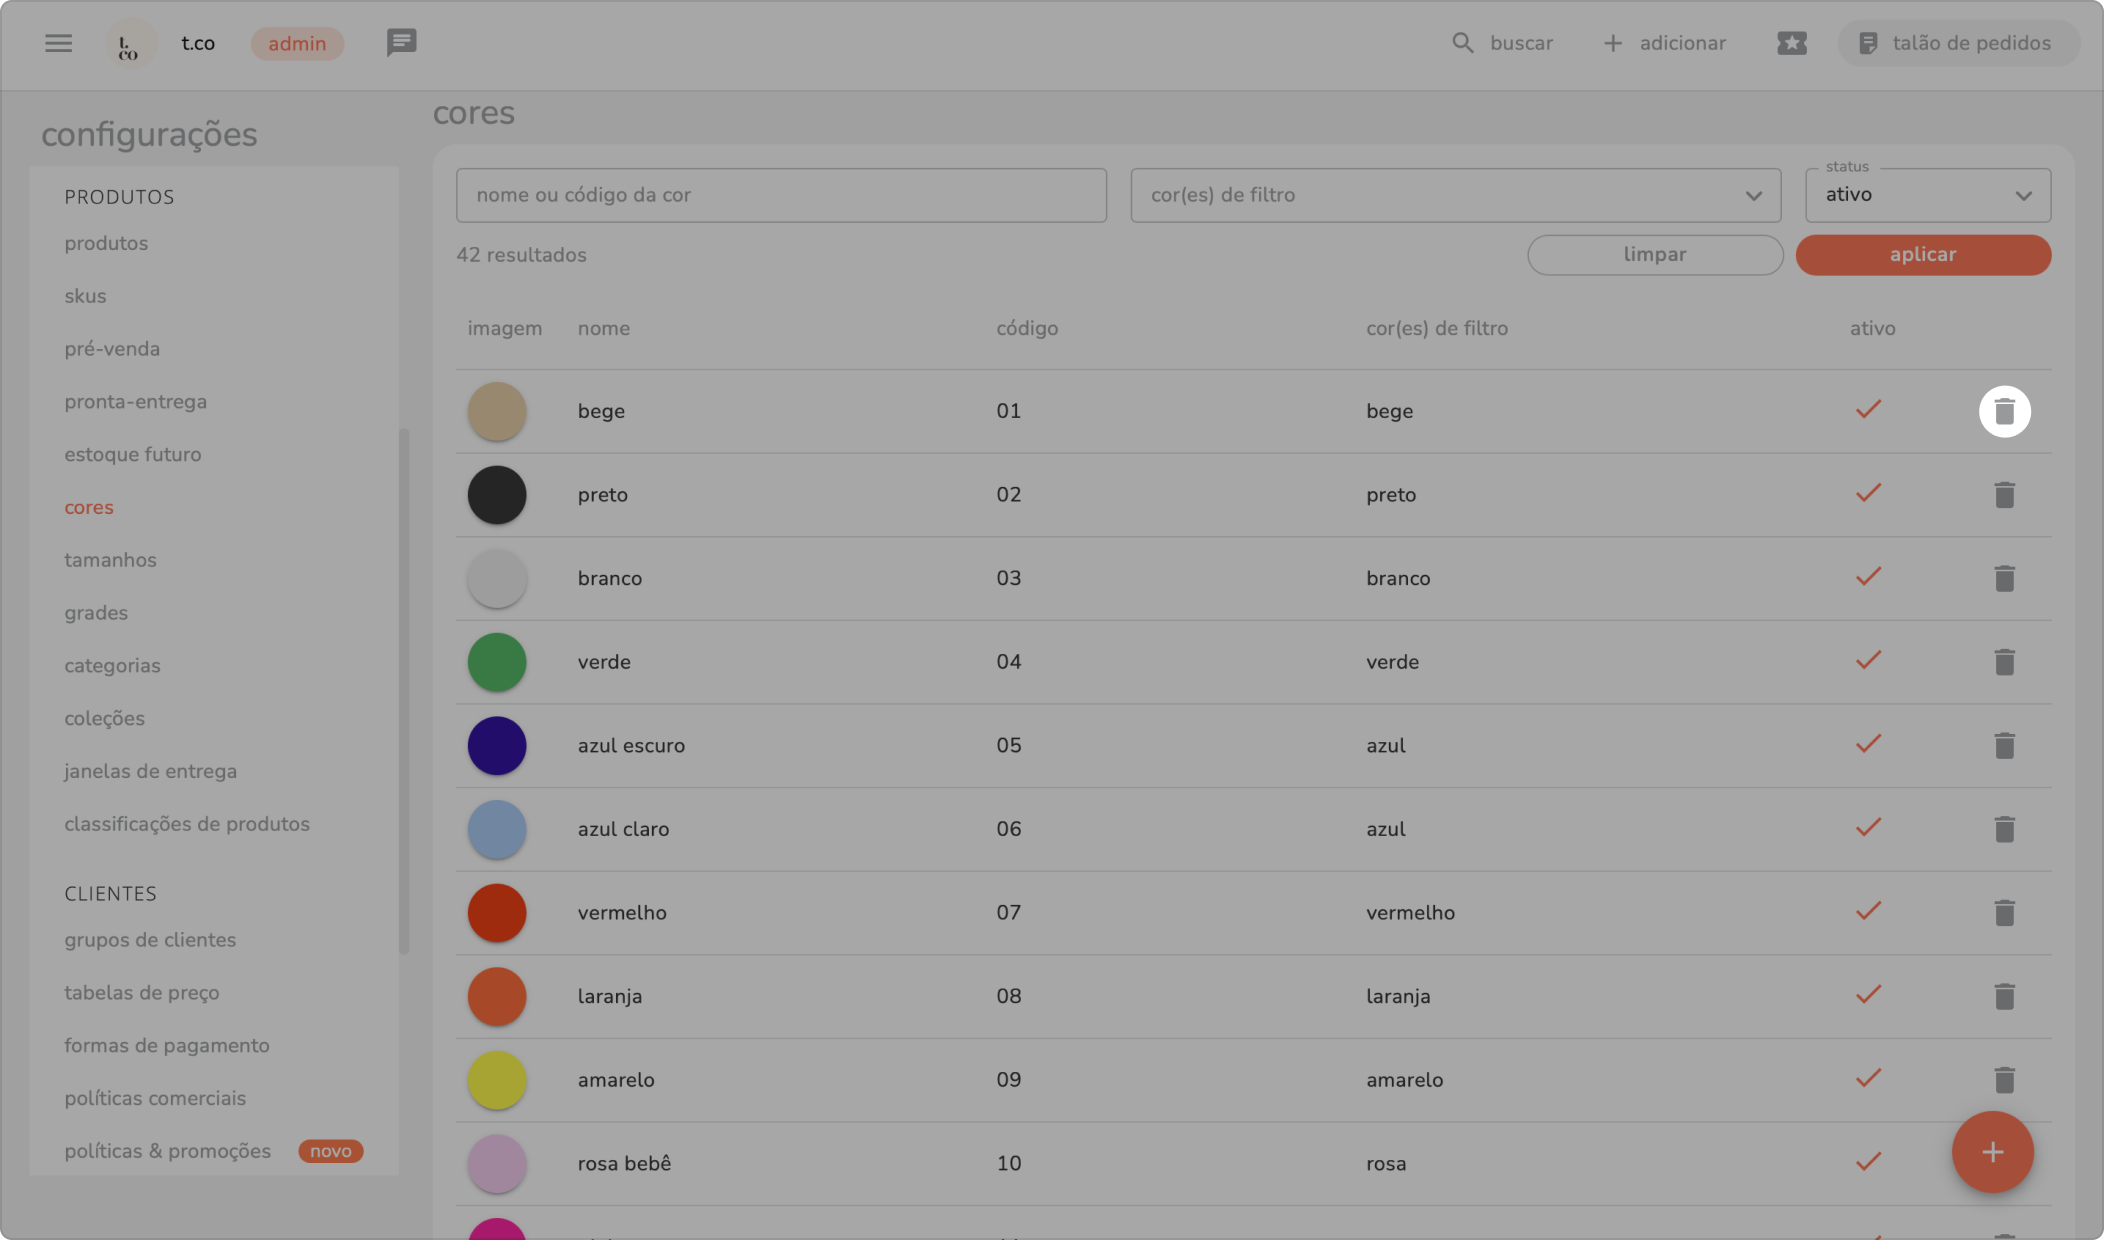
Task: Click the limpar button
Action: pyautogui.click(x=1654, y=255)
